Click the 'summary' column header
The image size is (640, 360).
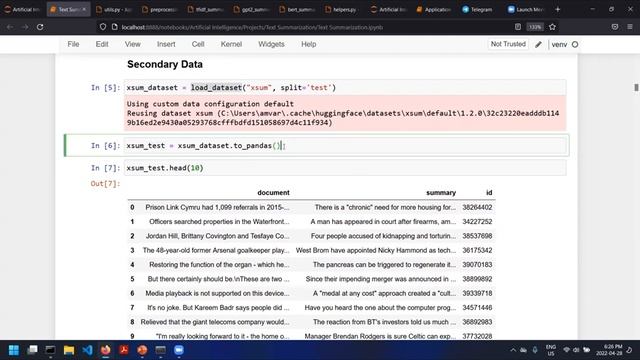pos(441,193)
